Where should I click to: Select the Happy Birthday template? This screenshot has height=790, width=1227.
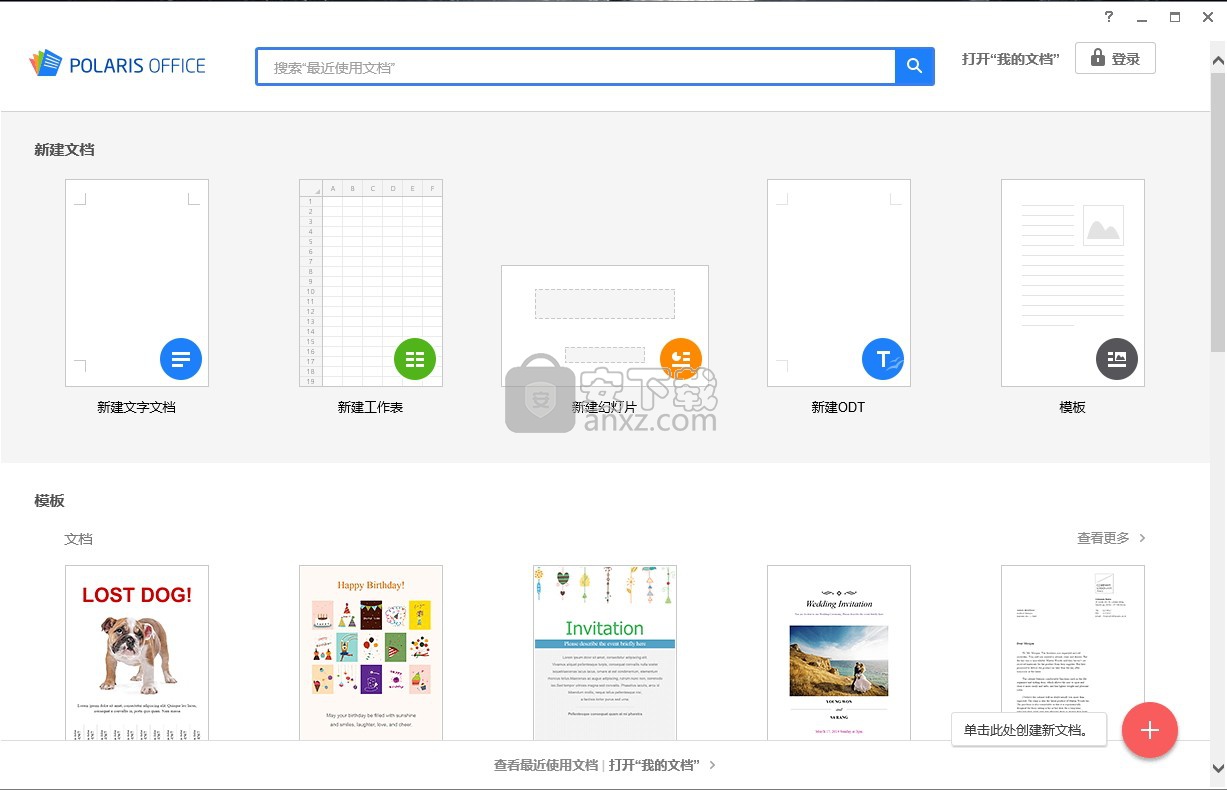[x=371, y=653]
